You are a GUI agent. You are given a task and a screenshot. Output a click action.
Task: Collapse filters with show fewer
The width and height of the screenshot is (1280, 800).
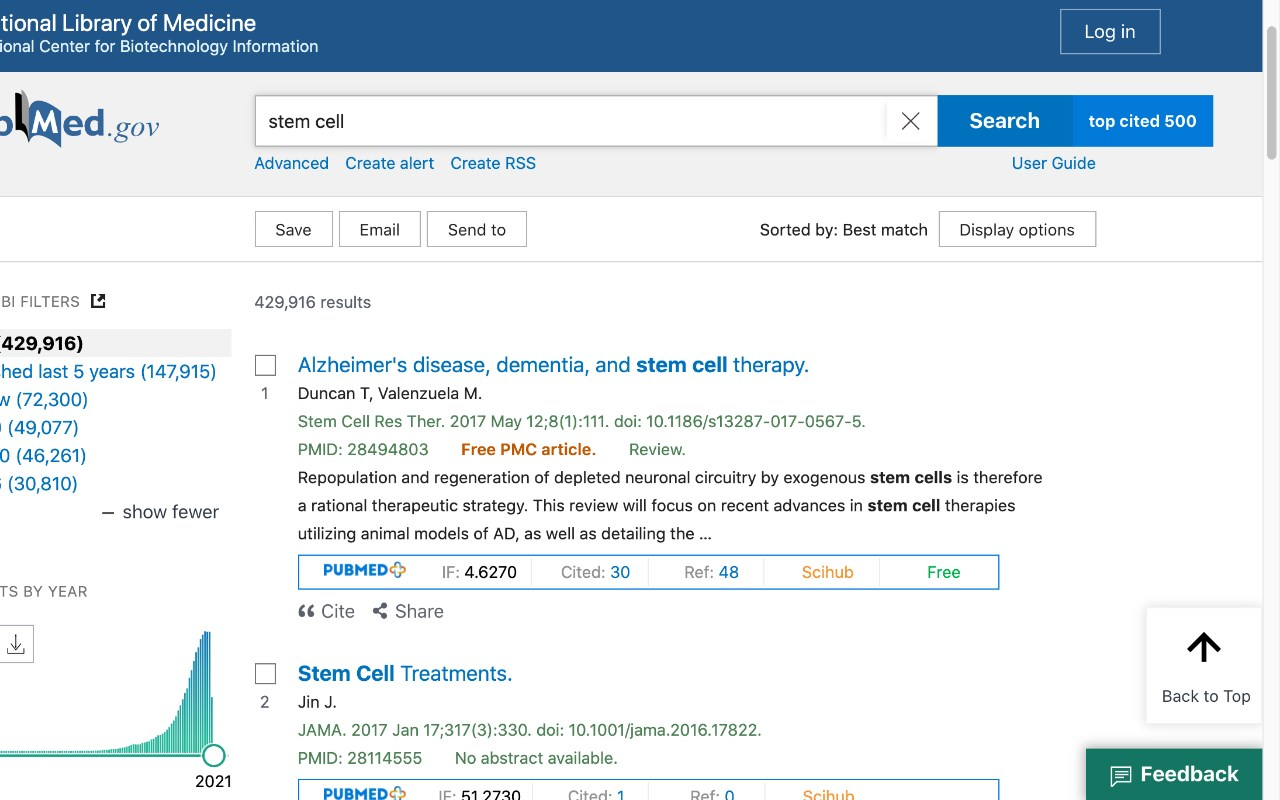[x=160, y=512]
